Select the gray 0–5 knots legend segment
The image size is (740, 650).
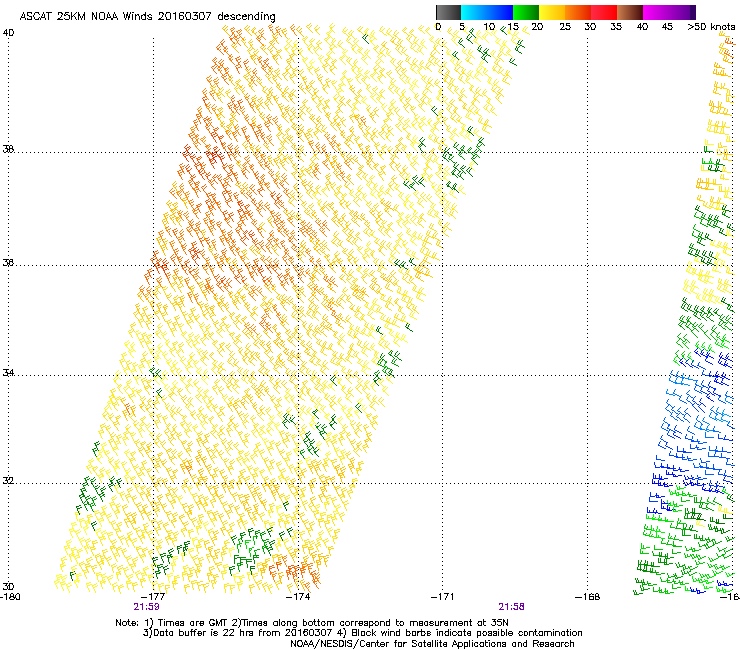448,12
